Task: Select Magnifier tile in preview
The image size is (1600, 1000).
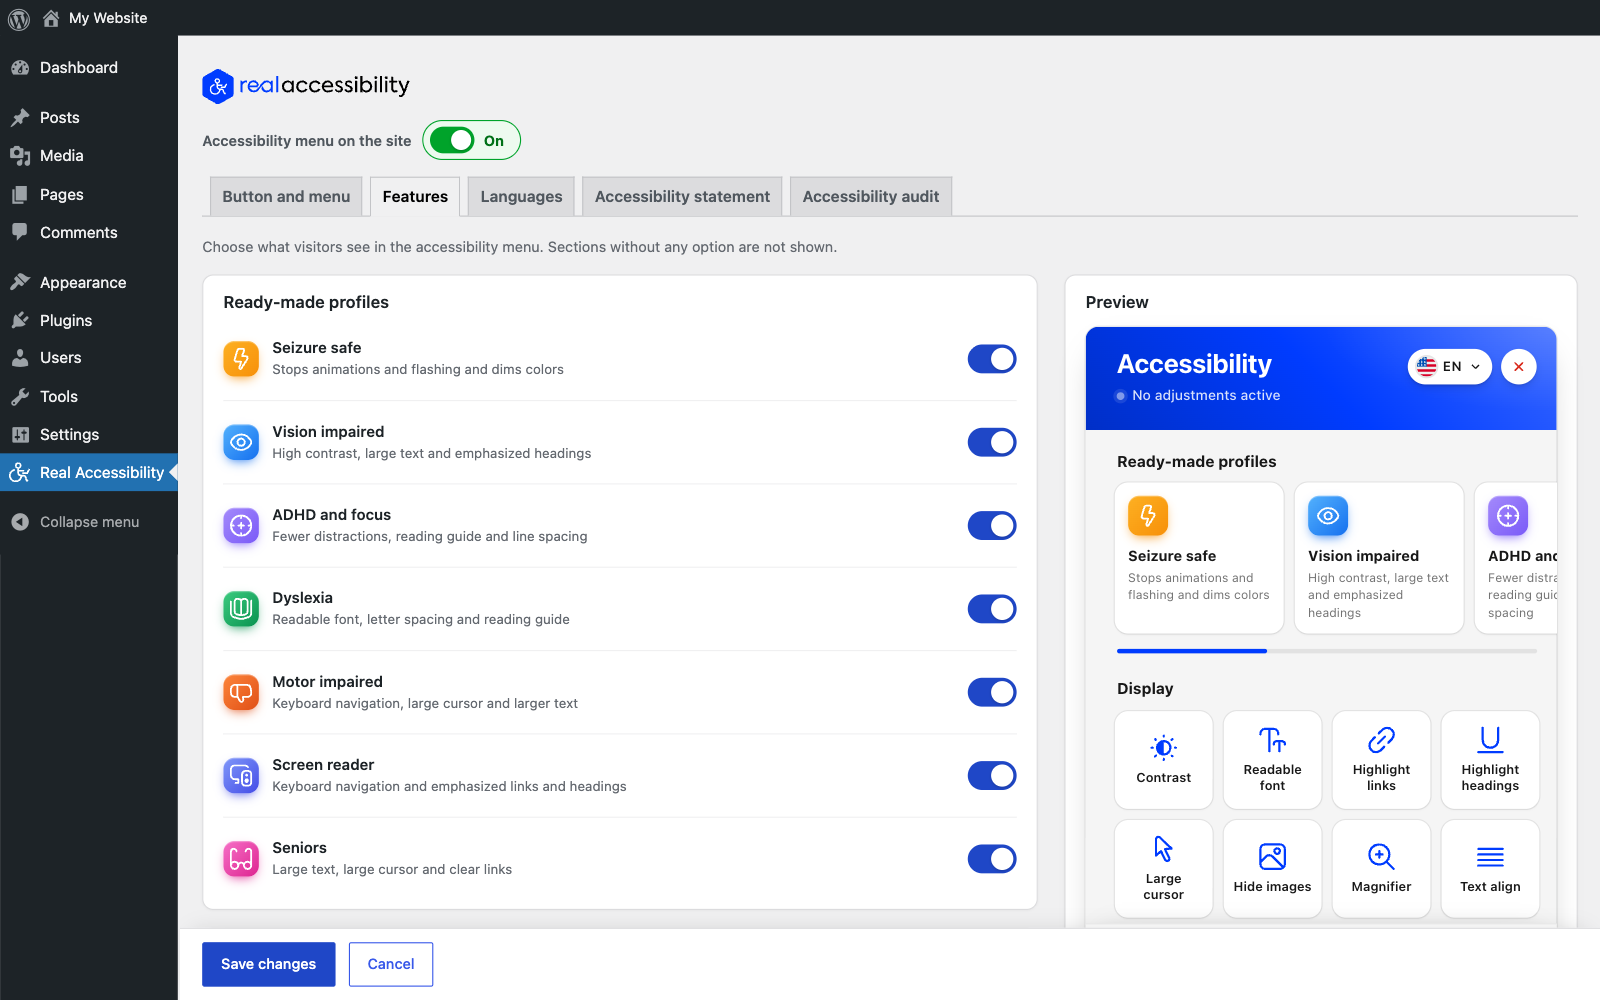Action: pos(1382,869)
